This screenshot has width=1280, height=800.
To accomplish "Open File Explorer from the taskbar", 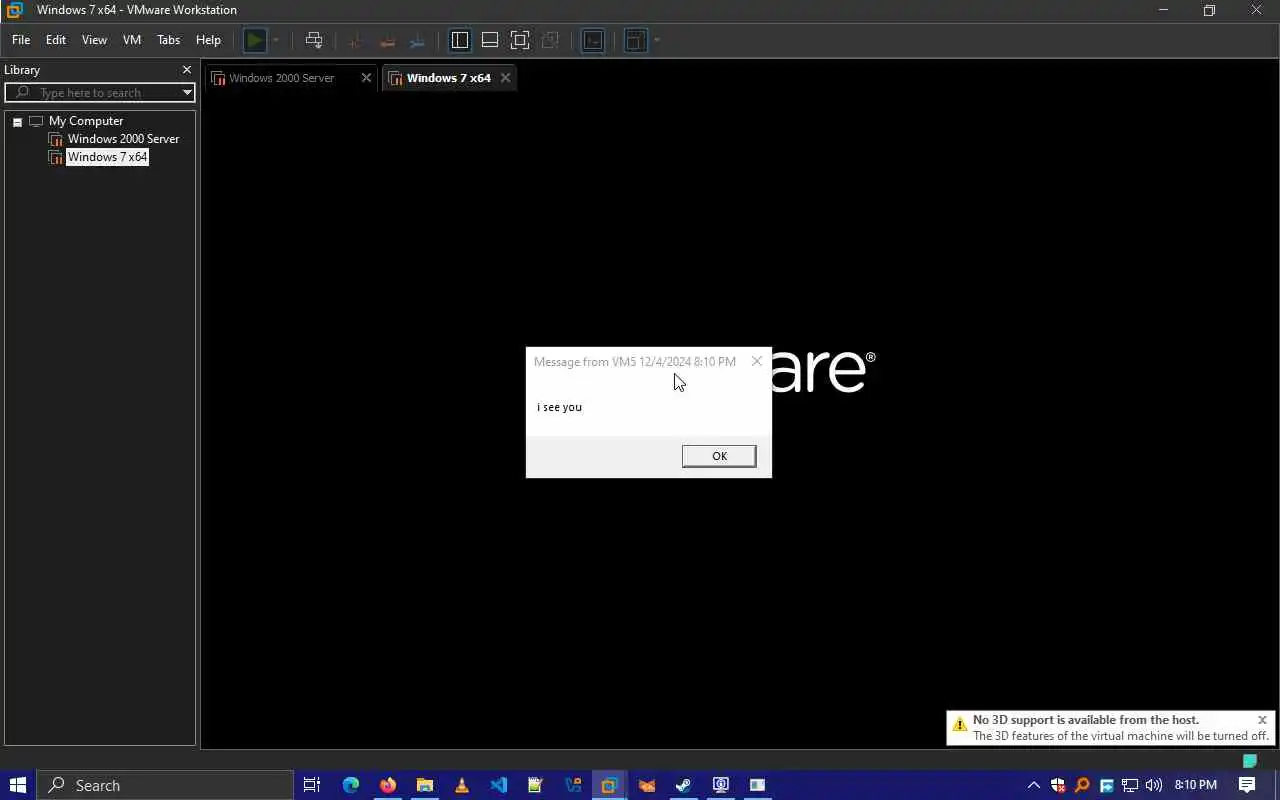I will [425, 785].
